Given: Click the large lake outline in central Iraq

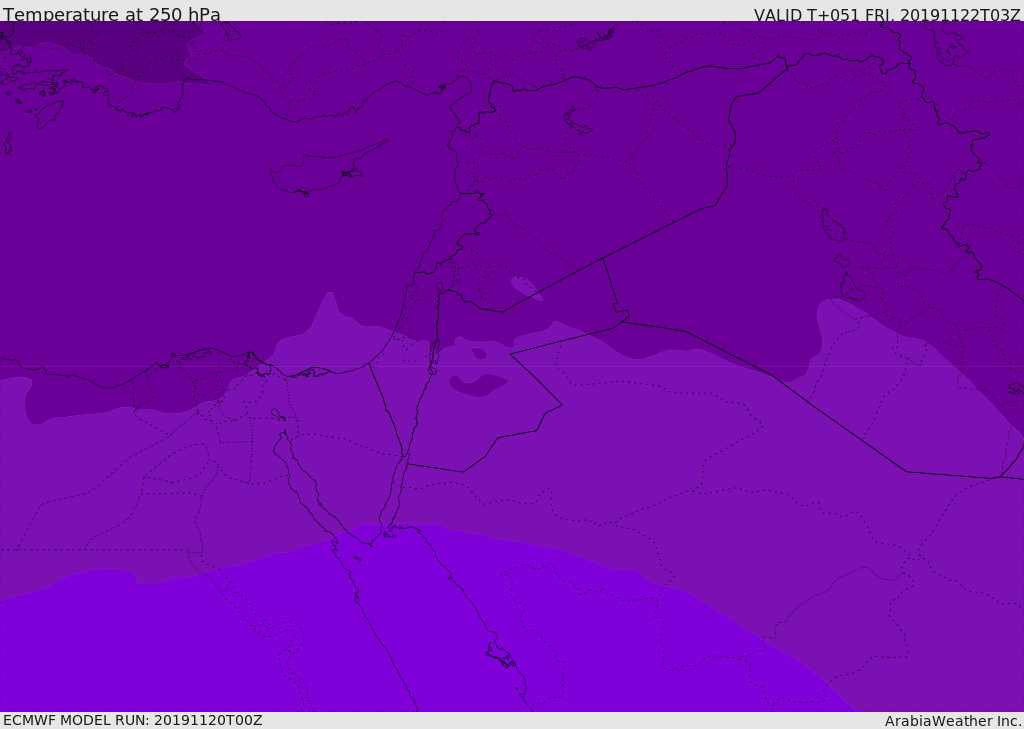Looking at the screenshot, I should (832, 225).
